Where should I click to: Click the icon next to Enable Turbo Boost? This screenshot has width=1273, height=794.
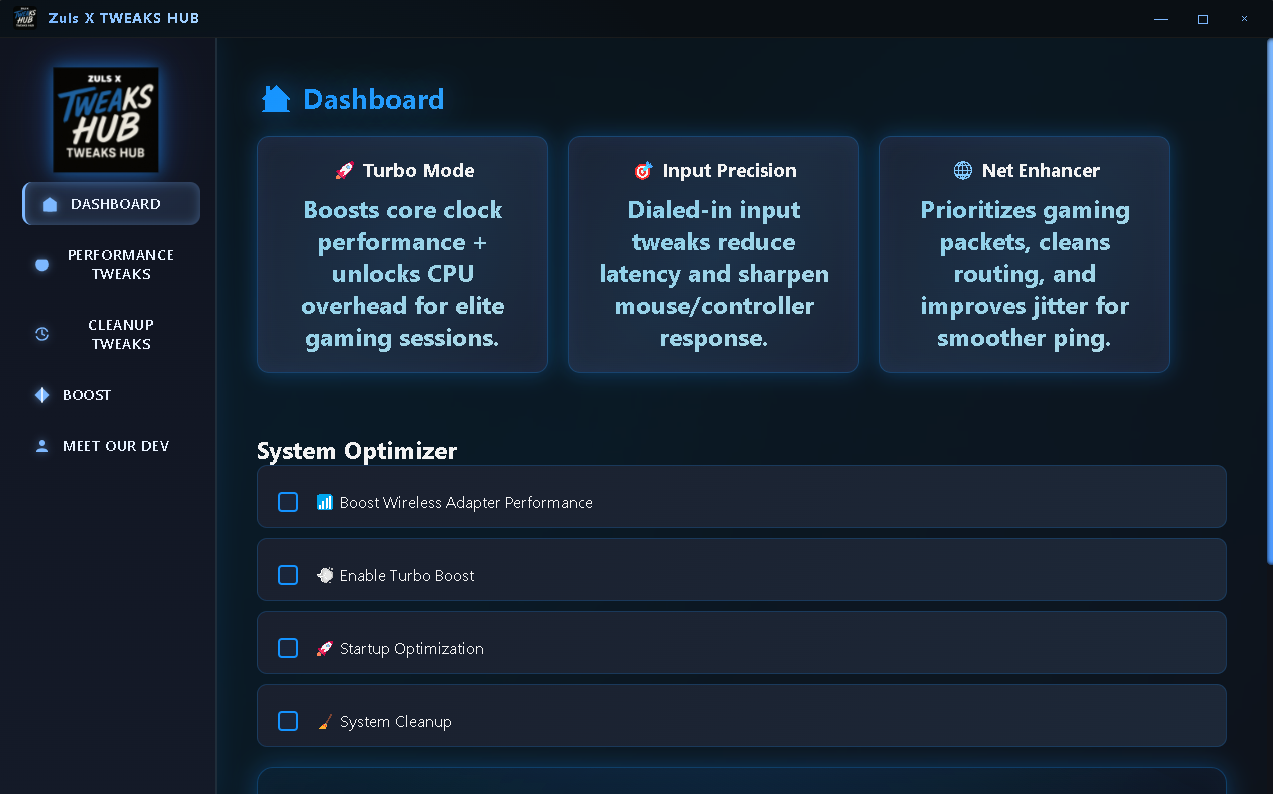click(325, 575)
